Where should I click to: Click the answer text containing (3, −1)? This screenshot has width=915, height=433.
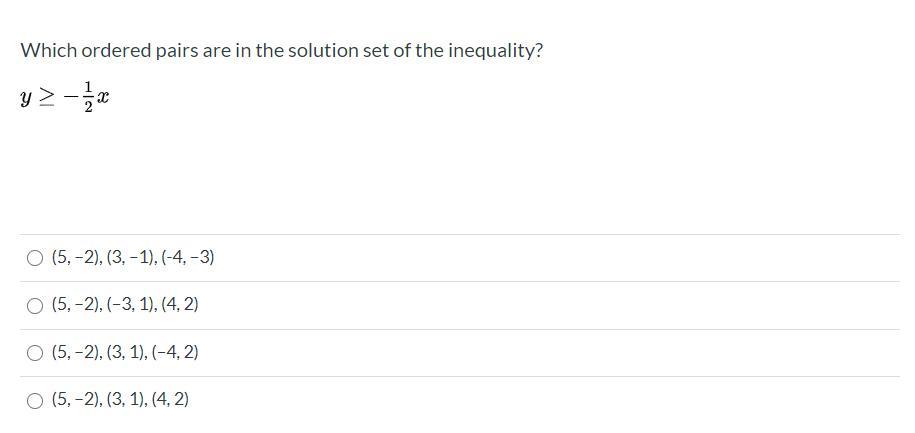pyautogui.click(x=132, y=258)
